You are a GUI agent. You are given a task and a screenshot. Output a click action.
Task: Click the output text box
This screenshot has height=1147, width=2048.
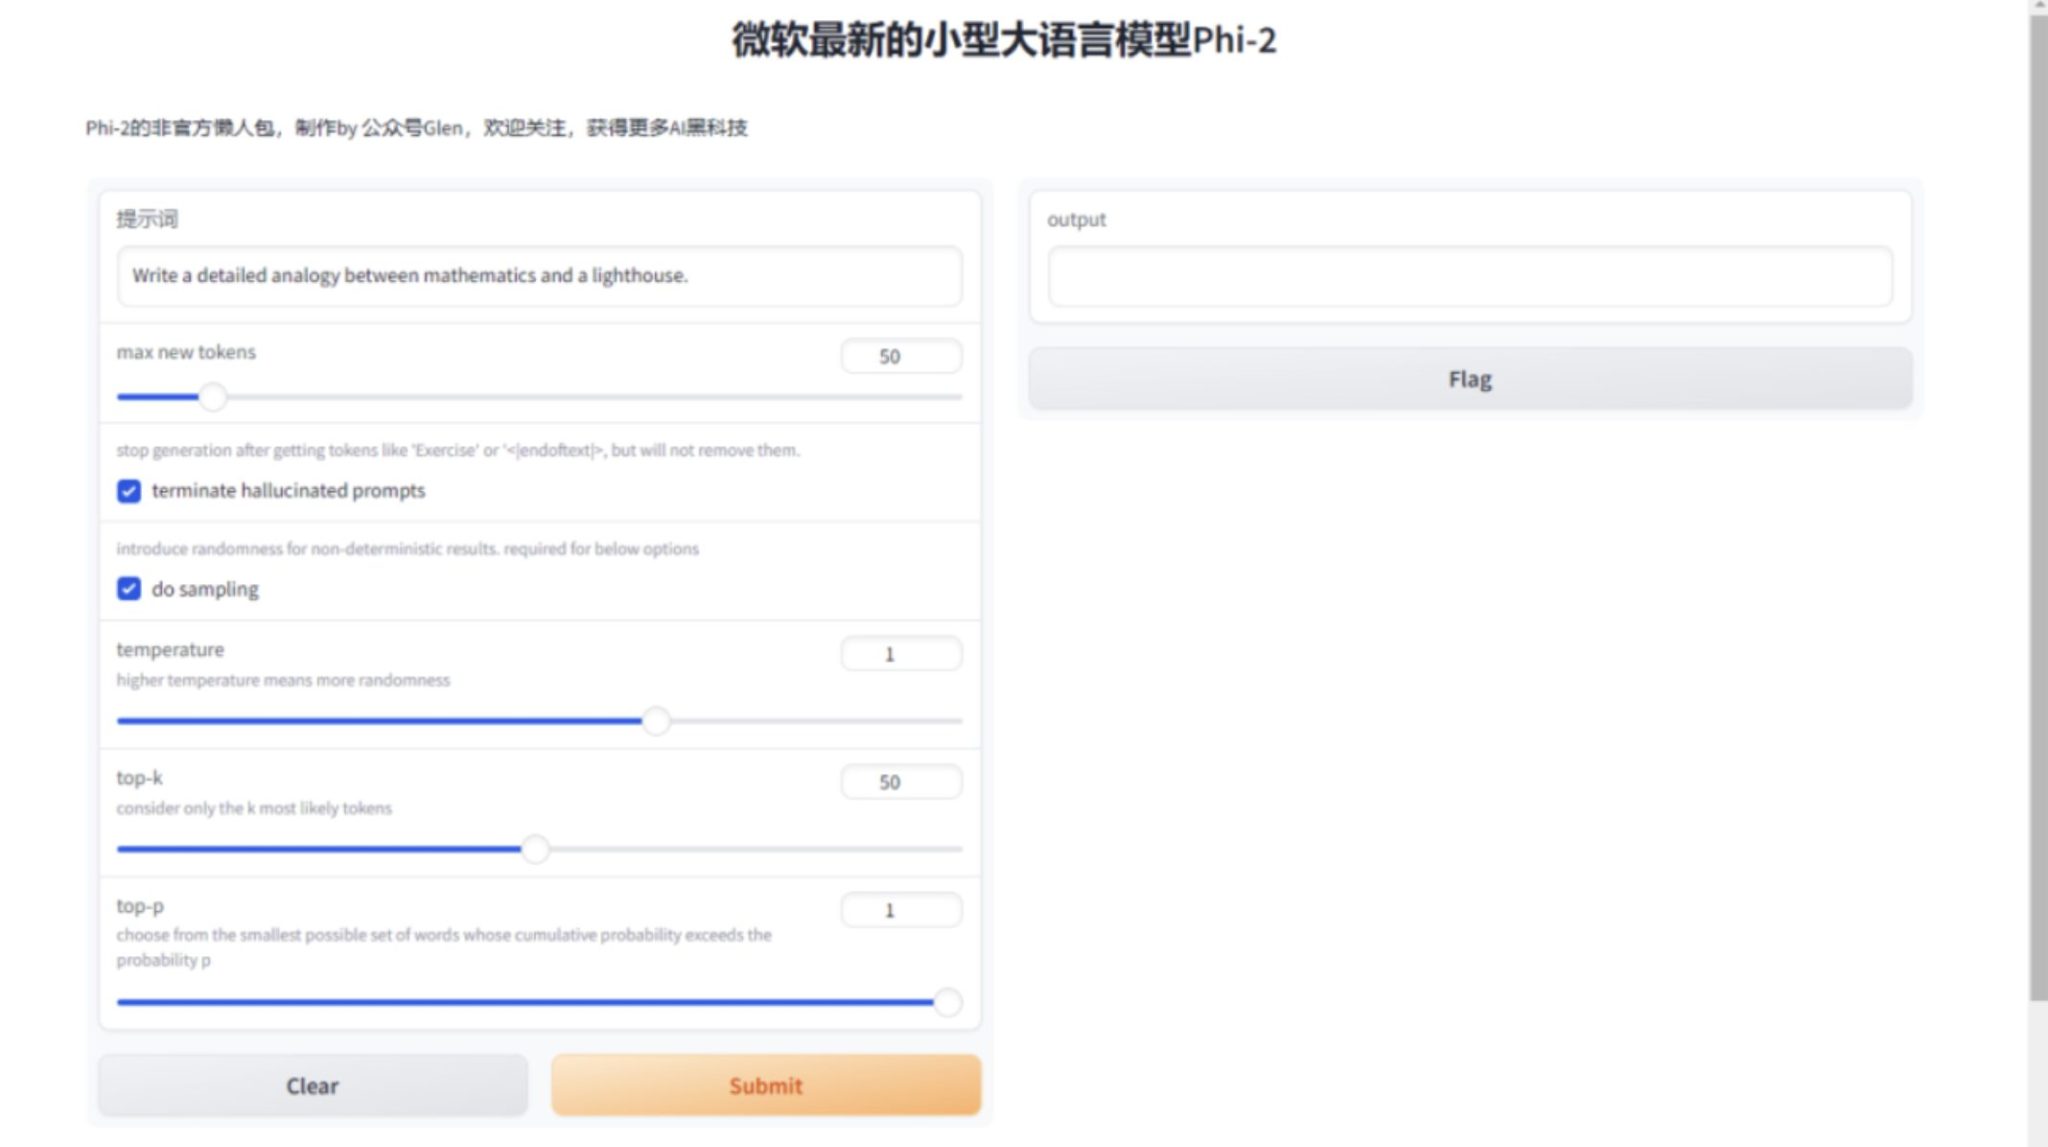pos(1469,276)
